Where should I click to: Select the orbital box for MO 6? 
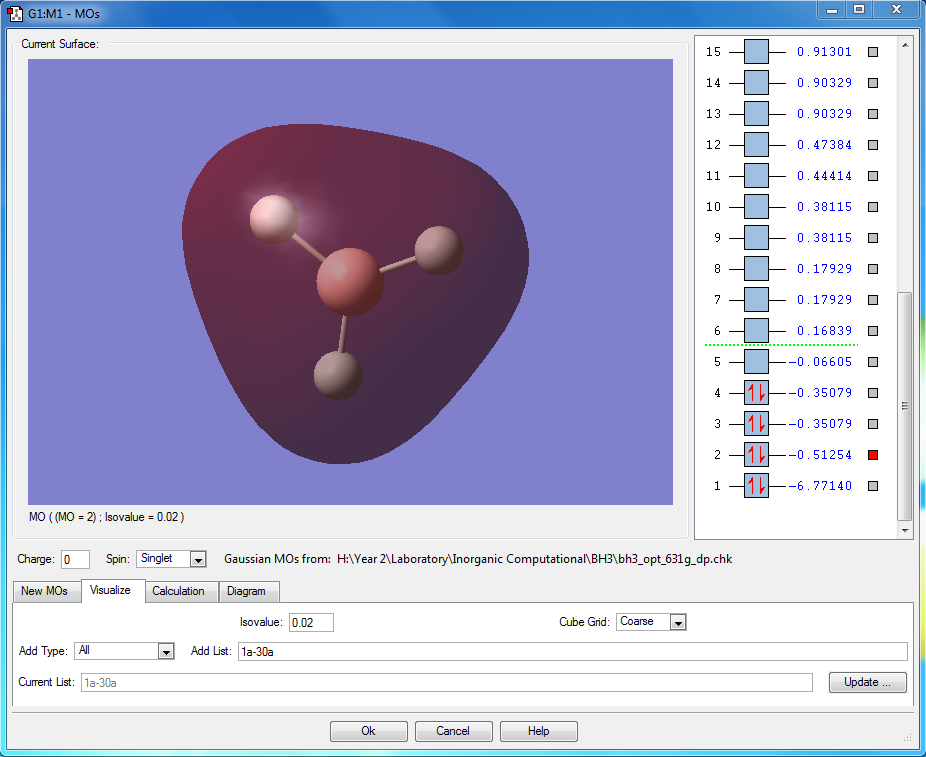[756, 331]
